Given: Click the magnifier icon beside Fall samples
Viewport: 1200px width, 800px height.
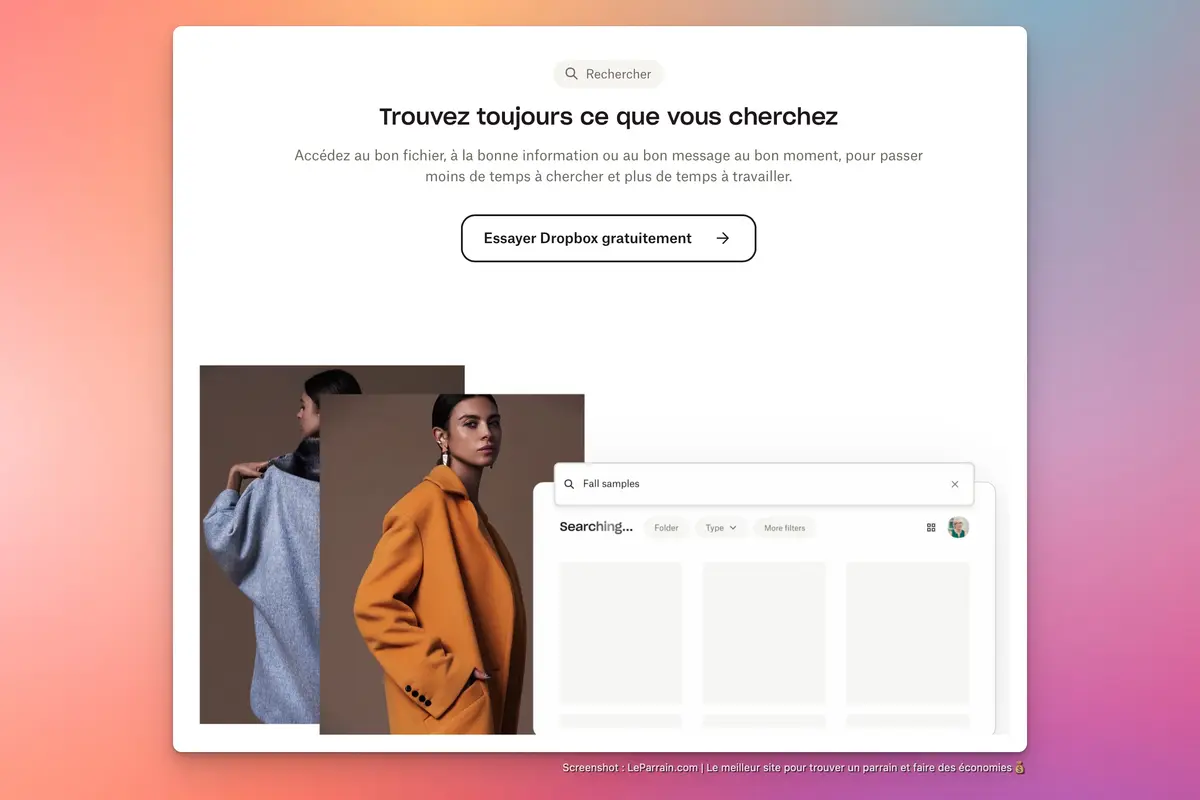Looking at the screenshot, I should click(x=569, y=484).
